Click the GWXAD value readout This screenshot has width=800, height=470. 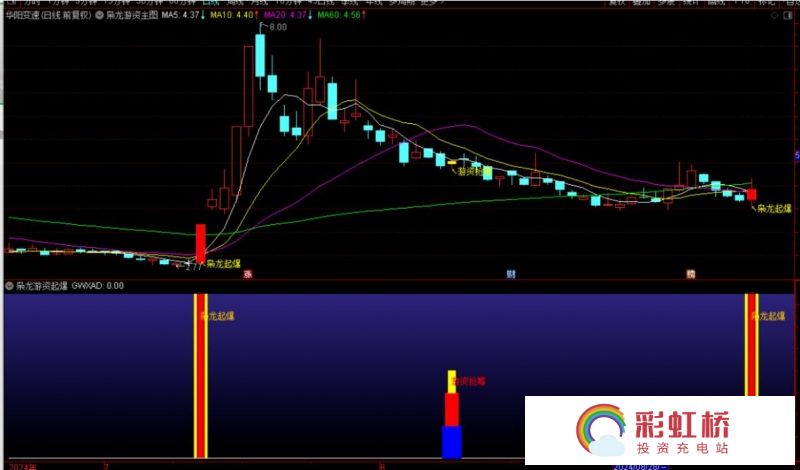(98, 285)
